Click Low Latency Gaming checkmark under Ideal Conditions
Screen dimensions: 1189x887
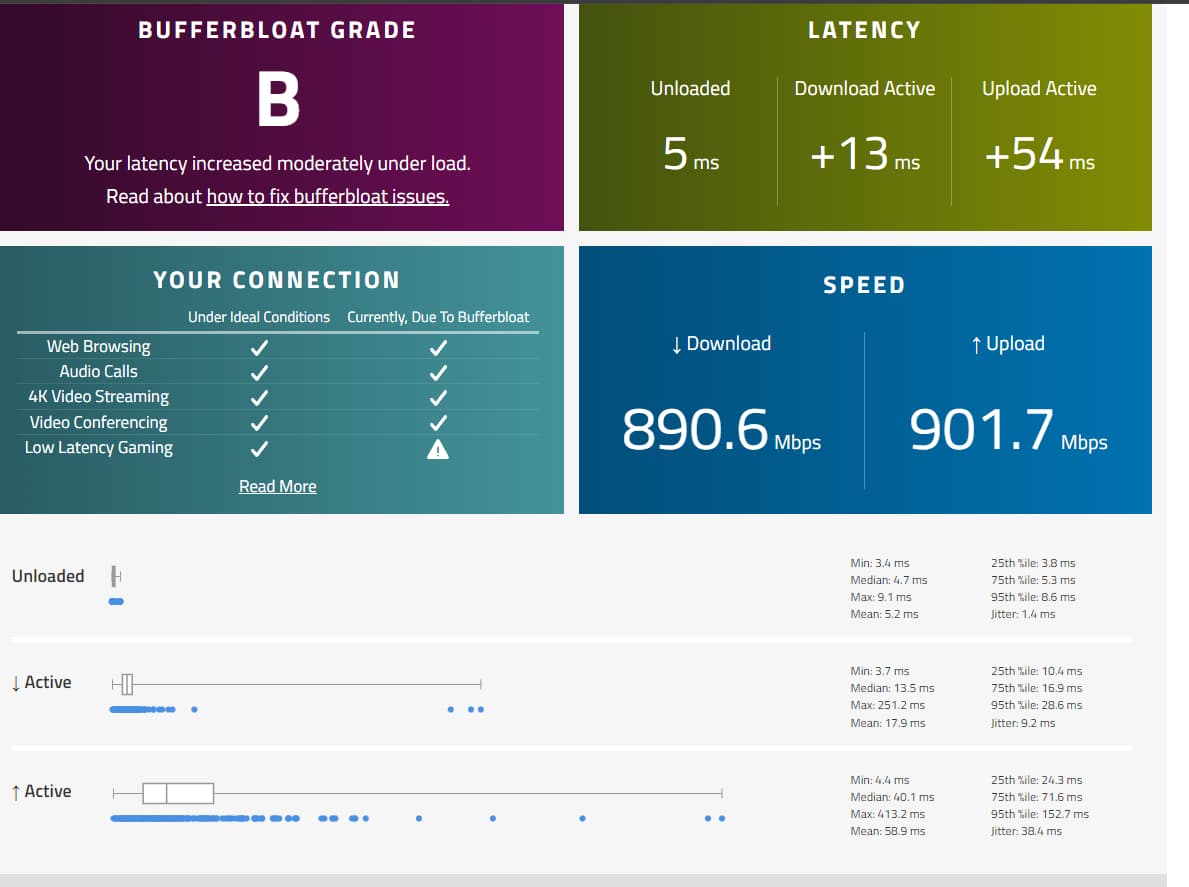pos(259,449)
